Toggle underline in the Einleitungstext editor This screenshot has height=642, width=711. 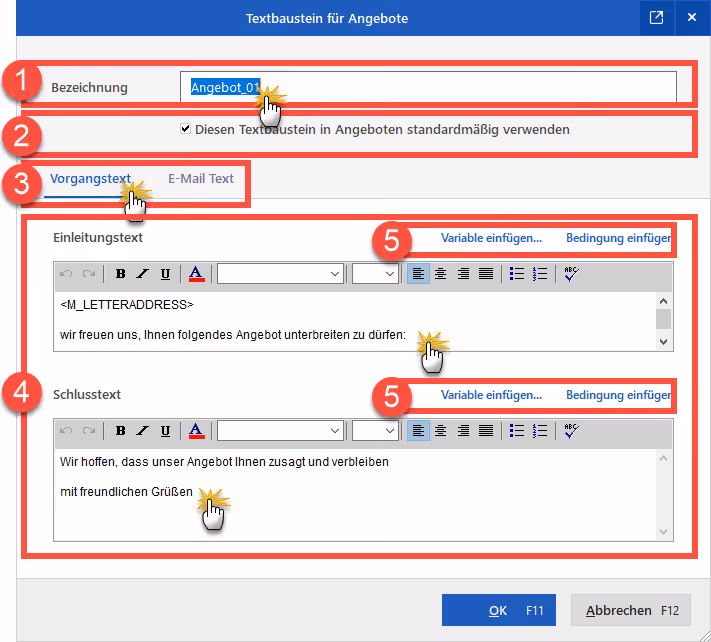166,274
